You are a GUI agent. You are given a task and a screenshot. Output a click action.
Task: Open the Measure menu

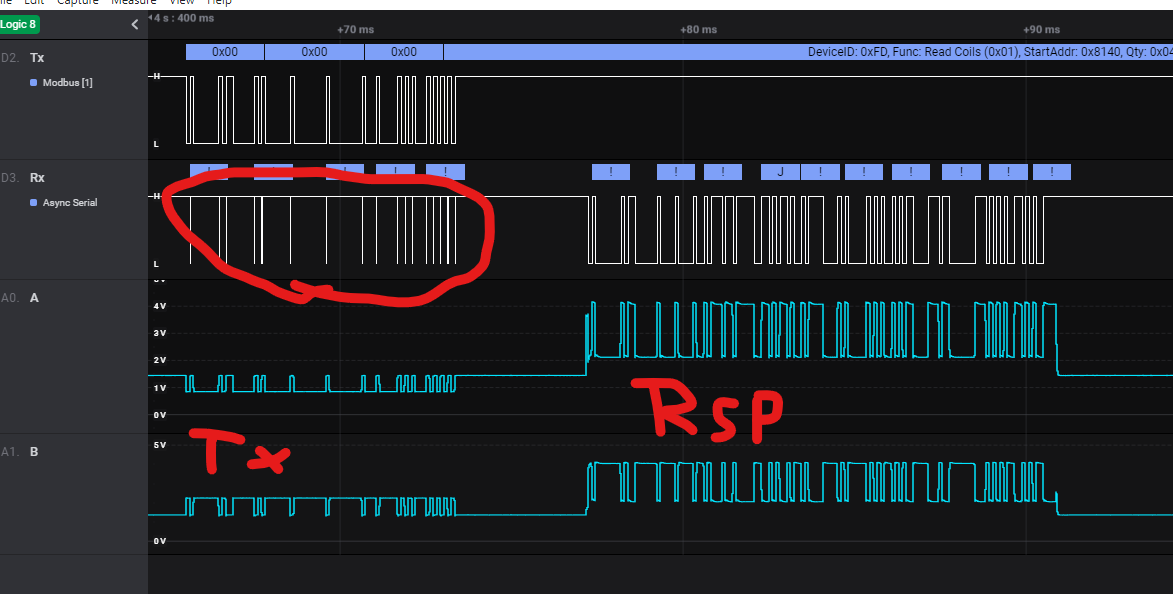[x=134, y=2]
